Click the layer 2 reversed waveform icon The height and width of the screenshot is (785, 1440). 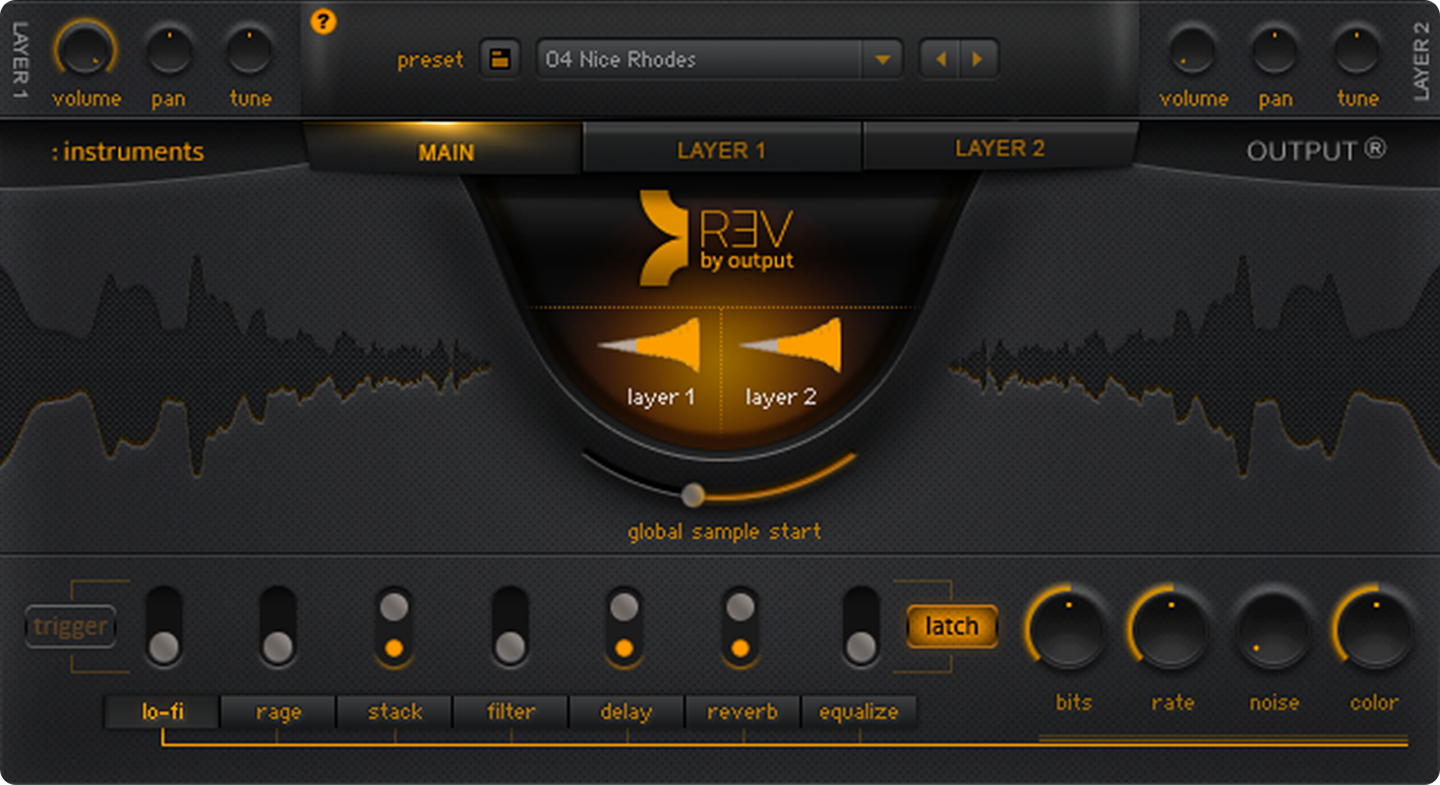coord(791,347)
